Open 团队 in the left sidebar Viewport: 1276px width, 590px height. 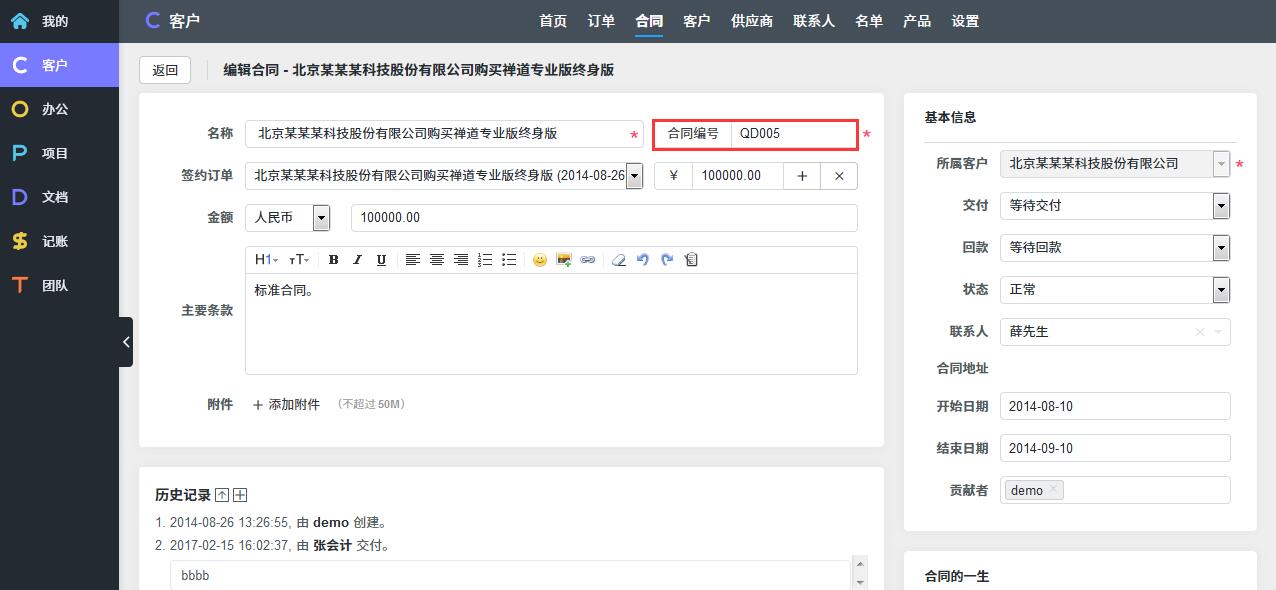[59, 285]
